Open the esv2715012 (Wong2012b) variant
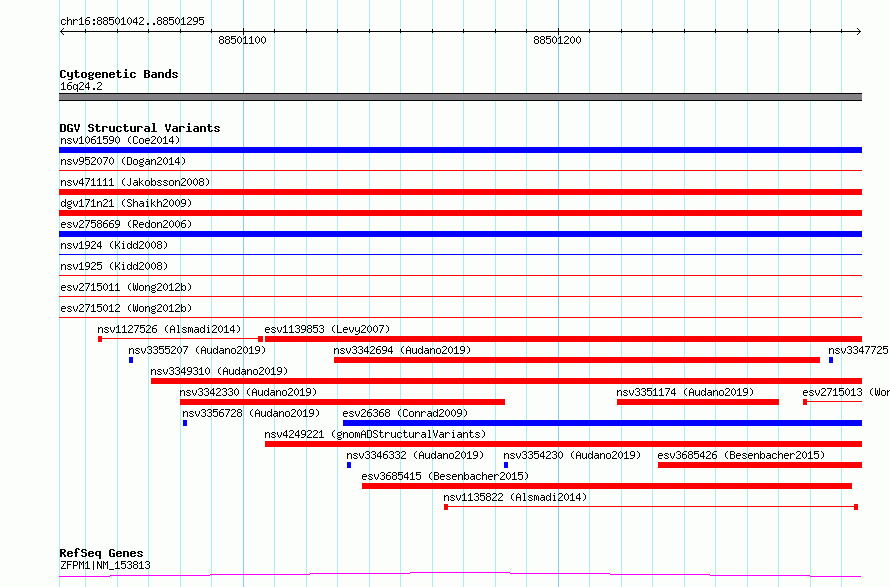This screenshot has height=587, width=890. [x=126, y=308]
